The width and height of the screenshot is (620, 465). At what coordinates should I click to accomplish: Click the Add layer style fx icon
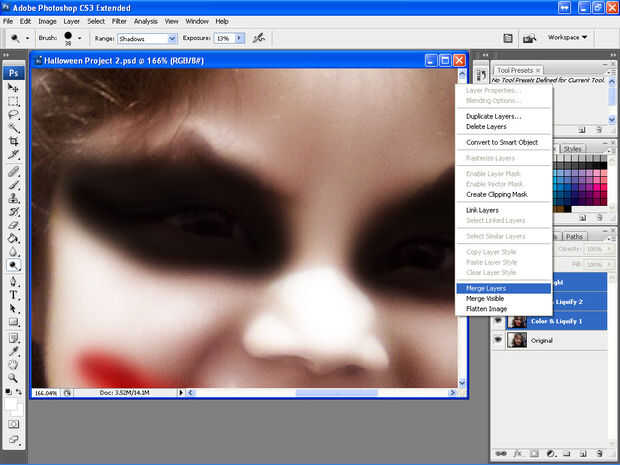click(x=518, y=453)
